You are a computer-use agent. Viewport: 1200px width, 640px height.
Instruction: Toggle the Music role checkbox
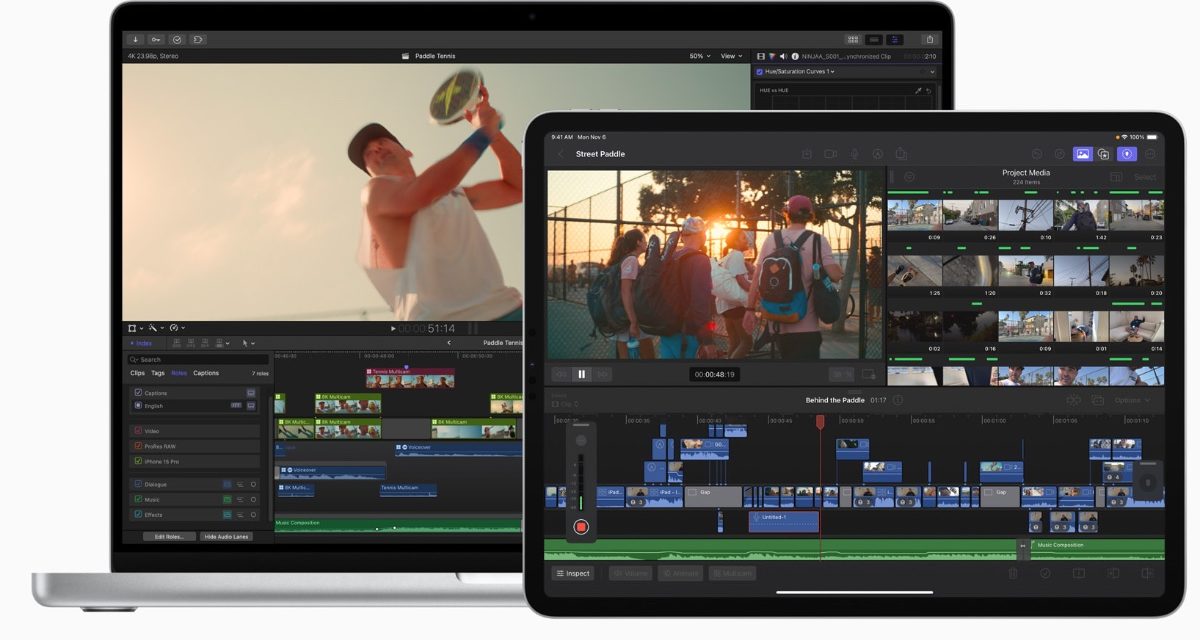(138, 499)
